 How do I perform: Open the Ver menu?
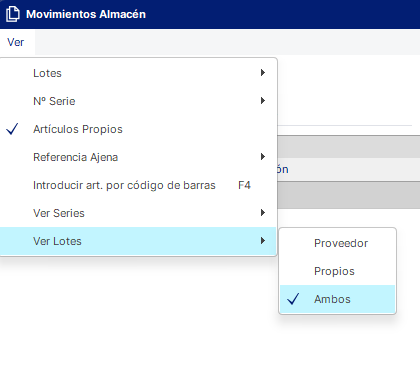(16, 42)
